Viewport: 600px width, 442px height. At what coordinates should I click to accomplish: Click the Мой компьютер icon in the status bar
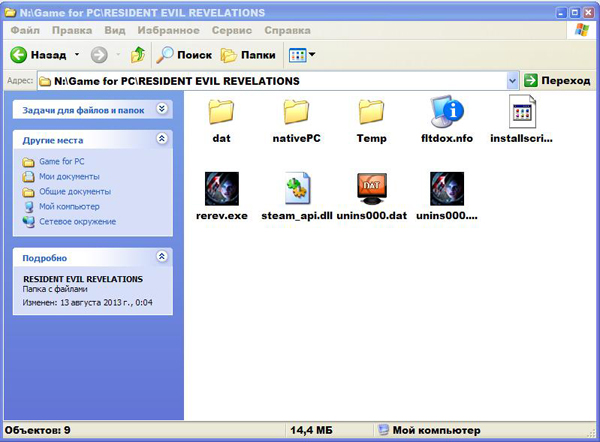tap(383, 430)
